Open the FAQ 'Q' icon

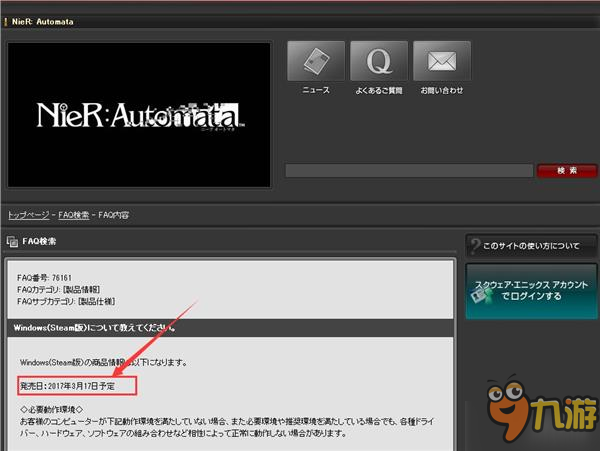(x=379, y=61)
